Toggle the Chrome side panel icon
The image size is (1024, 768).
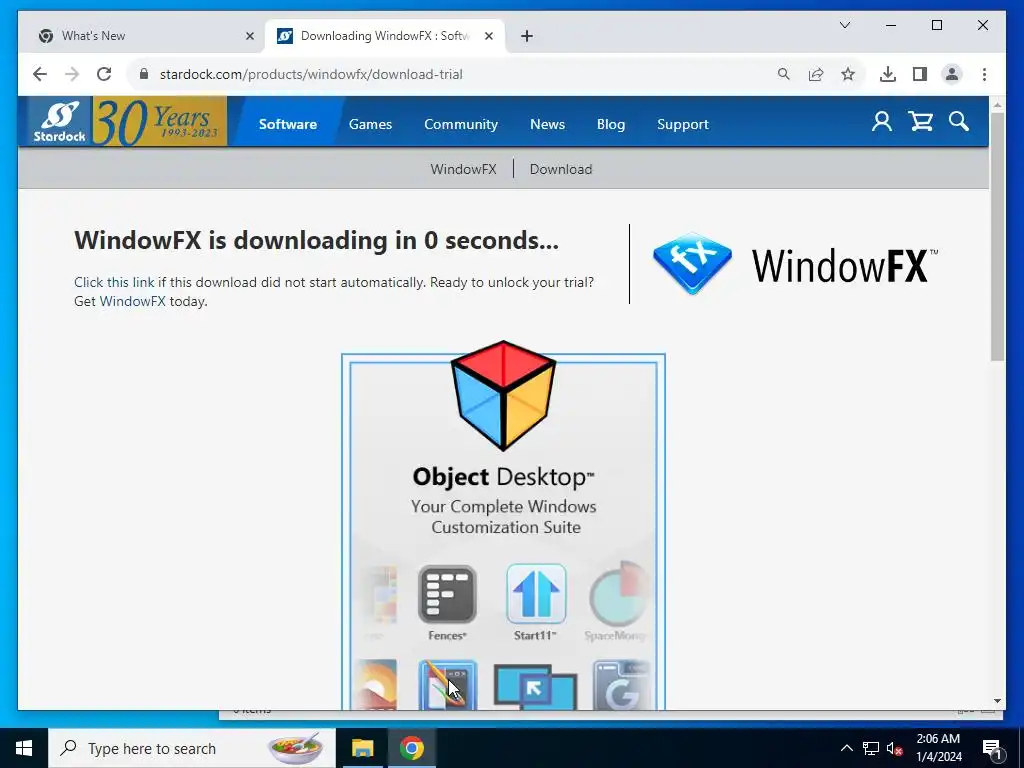click(x=920, y=74)
